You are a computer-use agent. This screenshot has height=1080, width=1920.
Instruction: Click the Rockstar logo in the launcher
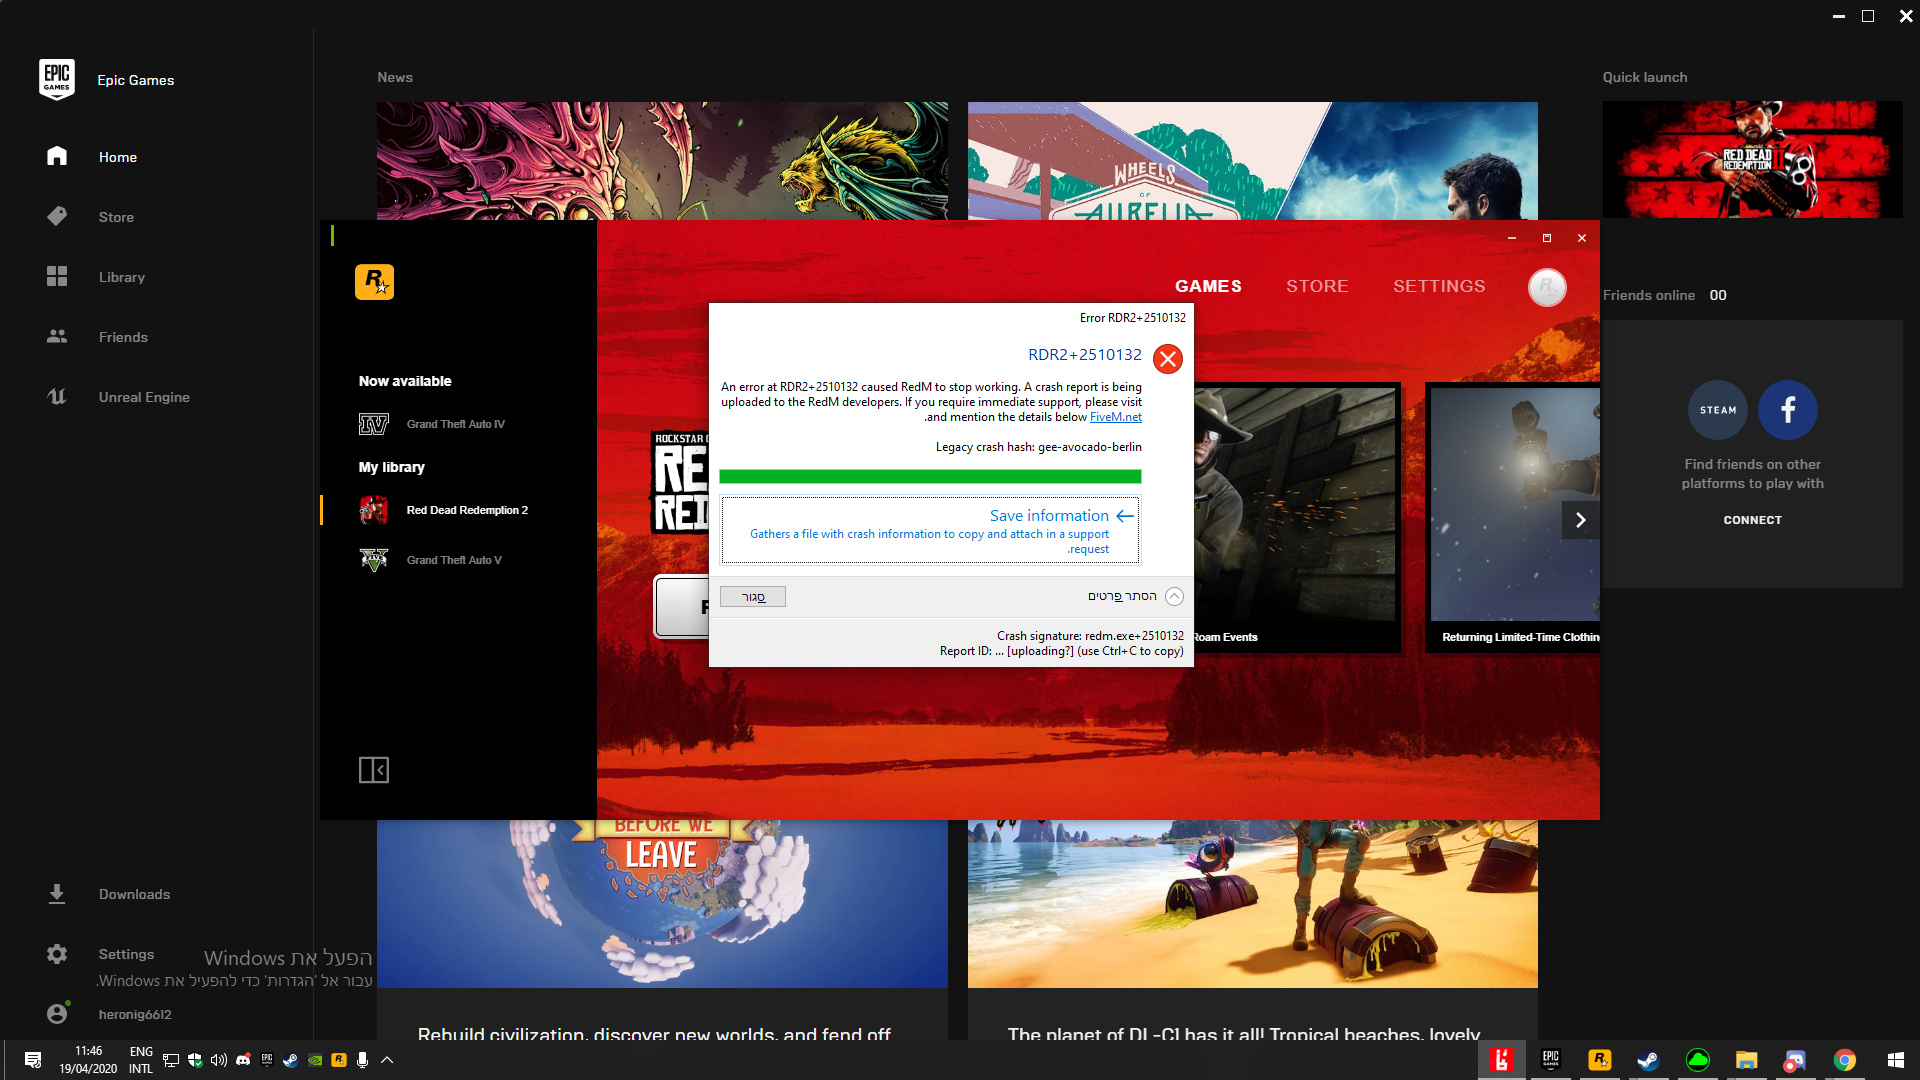375,283
